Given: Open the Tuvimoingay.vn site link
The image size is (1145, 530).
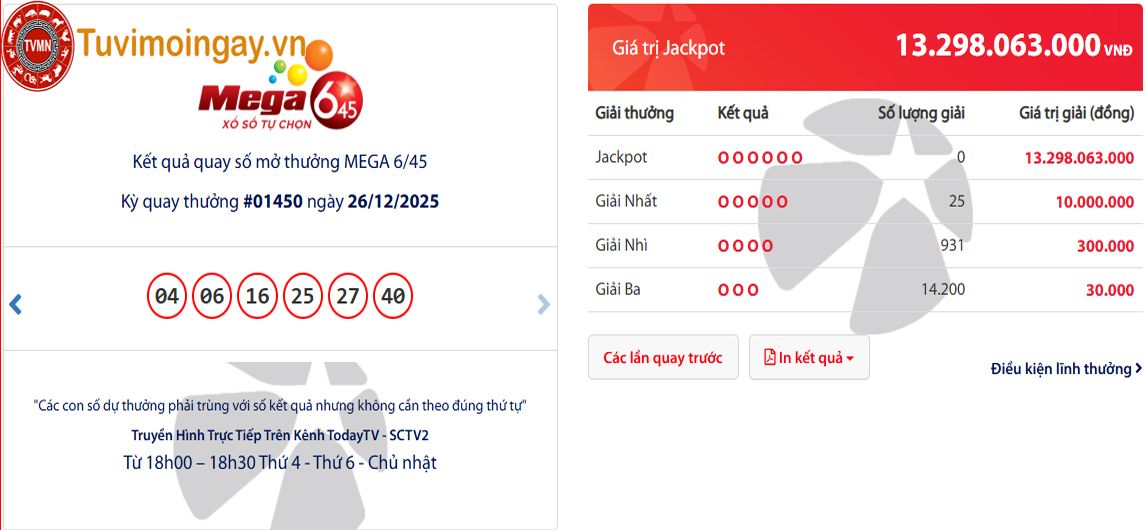Looking at the screenshot, I should tap(177, 44).
